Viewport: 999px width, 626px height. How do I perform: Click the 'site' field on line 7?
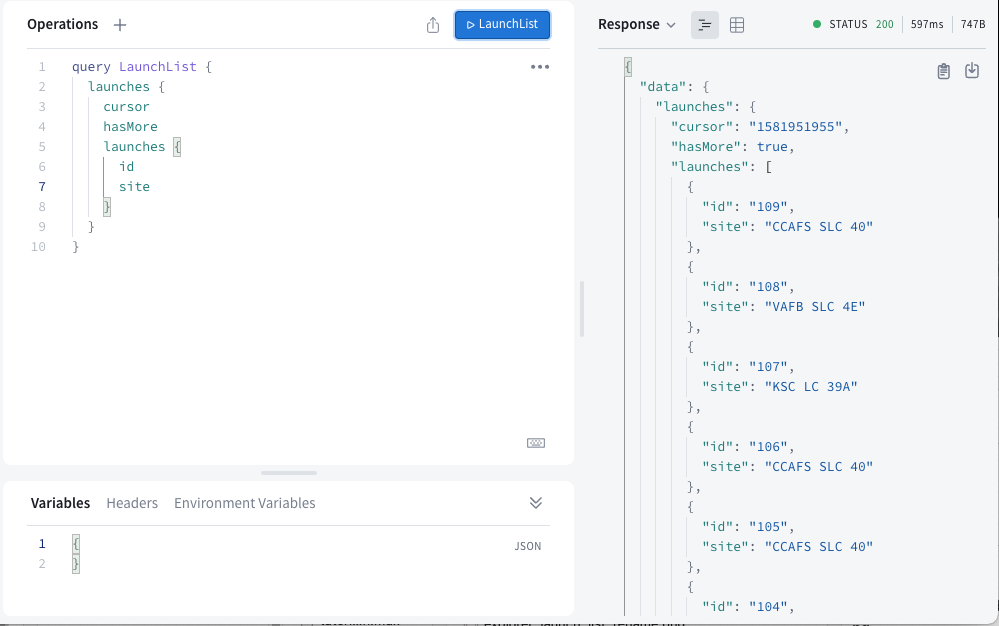pos(134,187)
